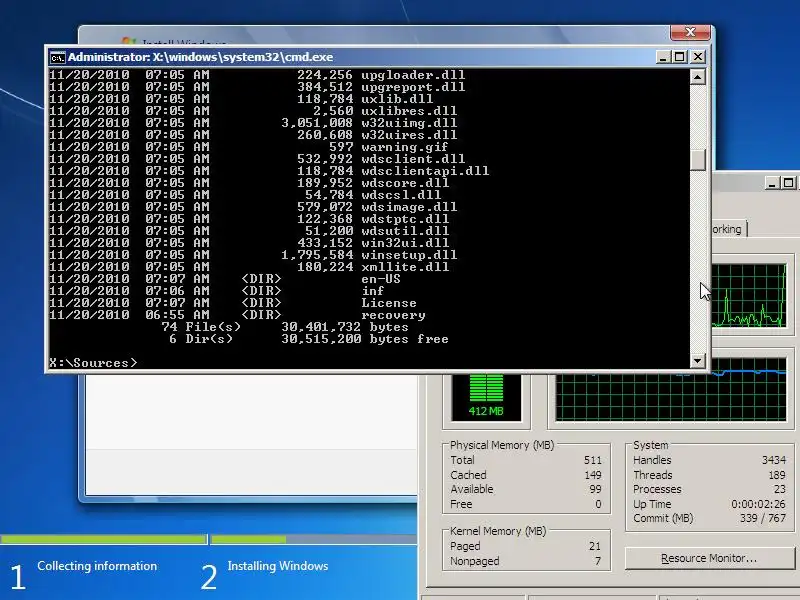Image resolution: width=800 pixels, height=600 pixels.
Task: Click winsetup.dll in the directory listing
Action: click(409, 255)
